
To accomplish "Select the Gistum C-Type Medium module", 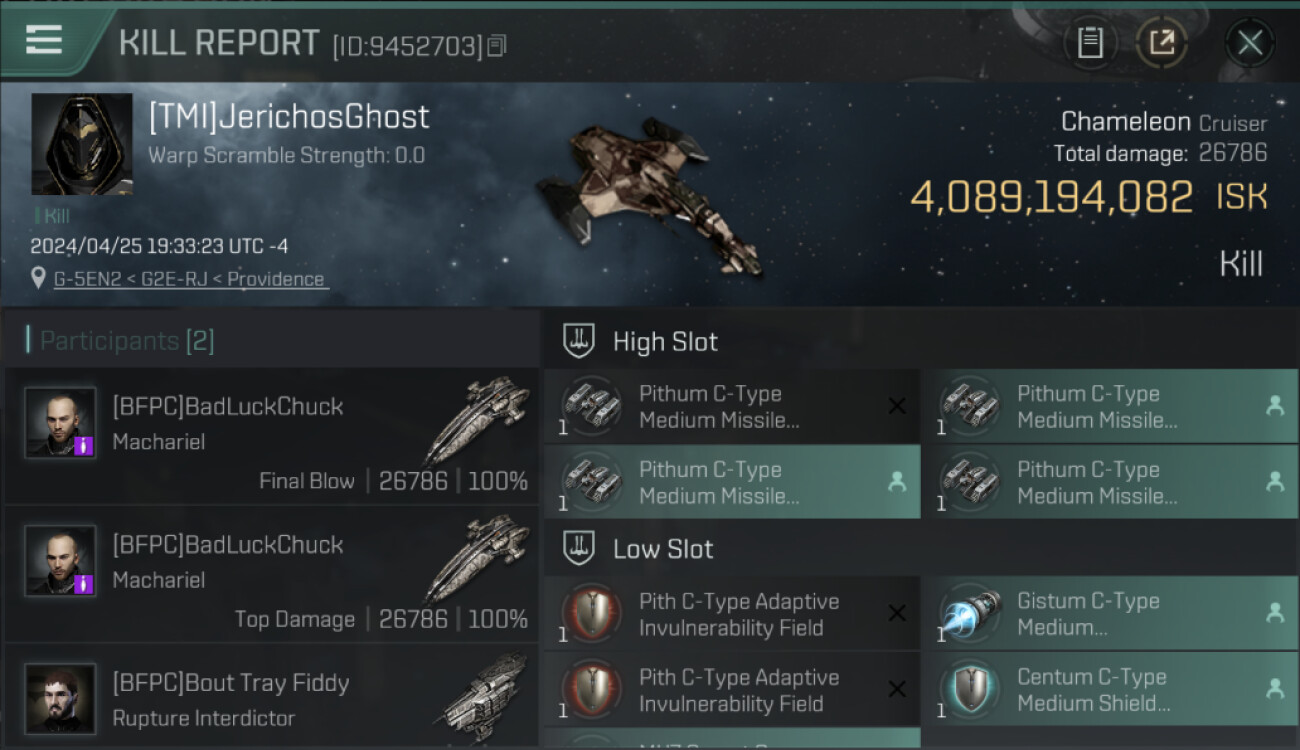I will click(x=1110, y=614).
